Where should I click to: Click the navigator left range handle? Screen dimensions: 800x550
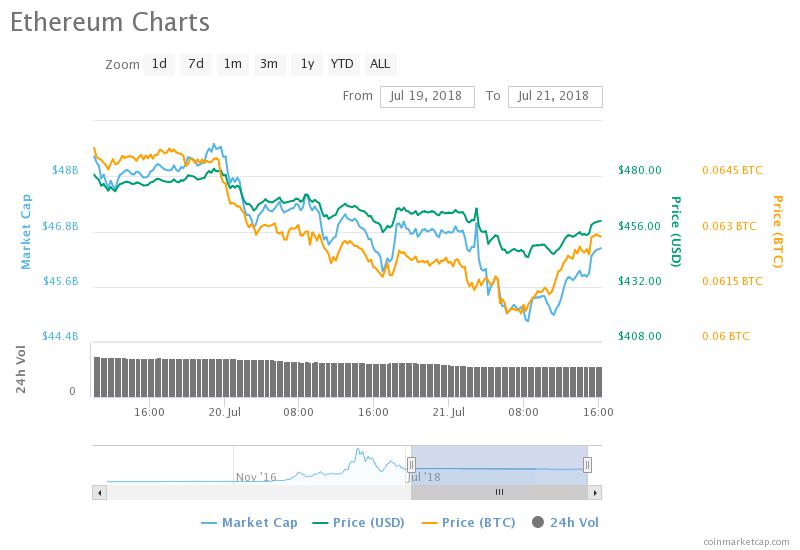[x=411, y=465]
